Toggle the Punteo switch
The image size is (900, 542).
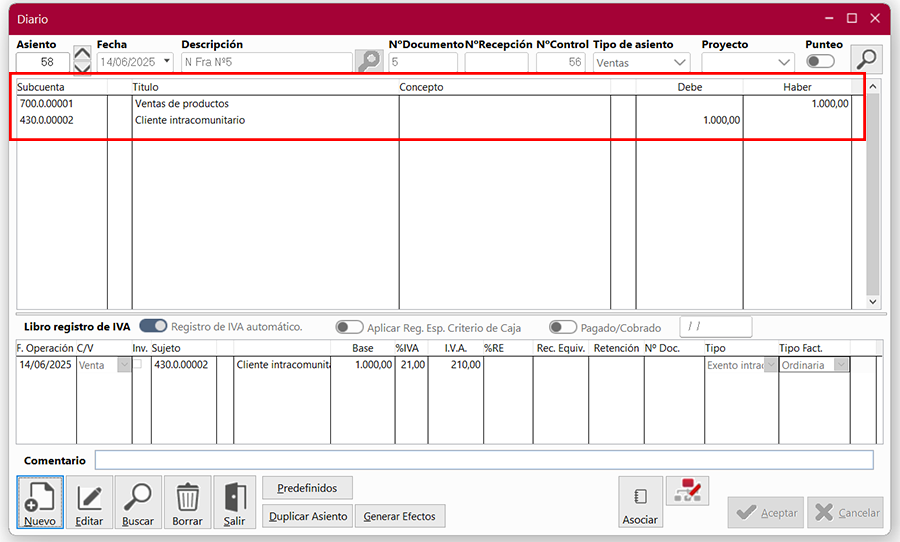(x=821, y=61)
